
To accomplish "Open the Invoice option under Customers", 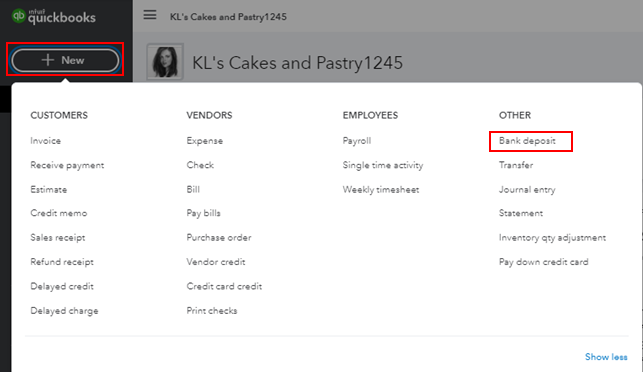I will (46, 141).
